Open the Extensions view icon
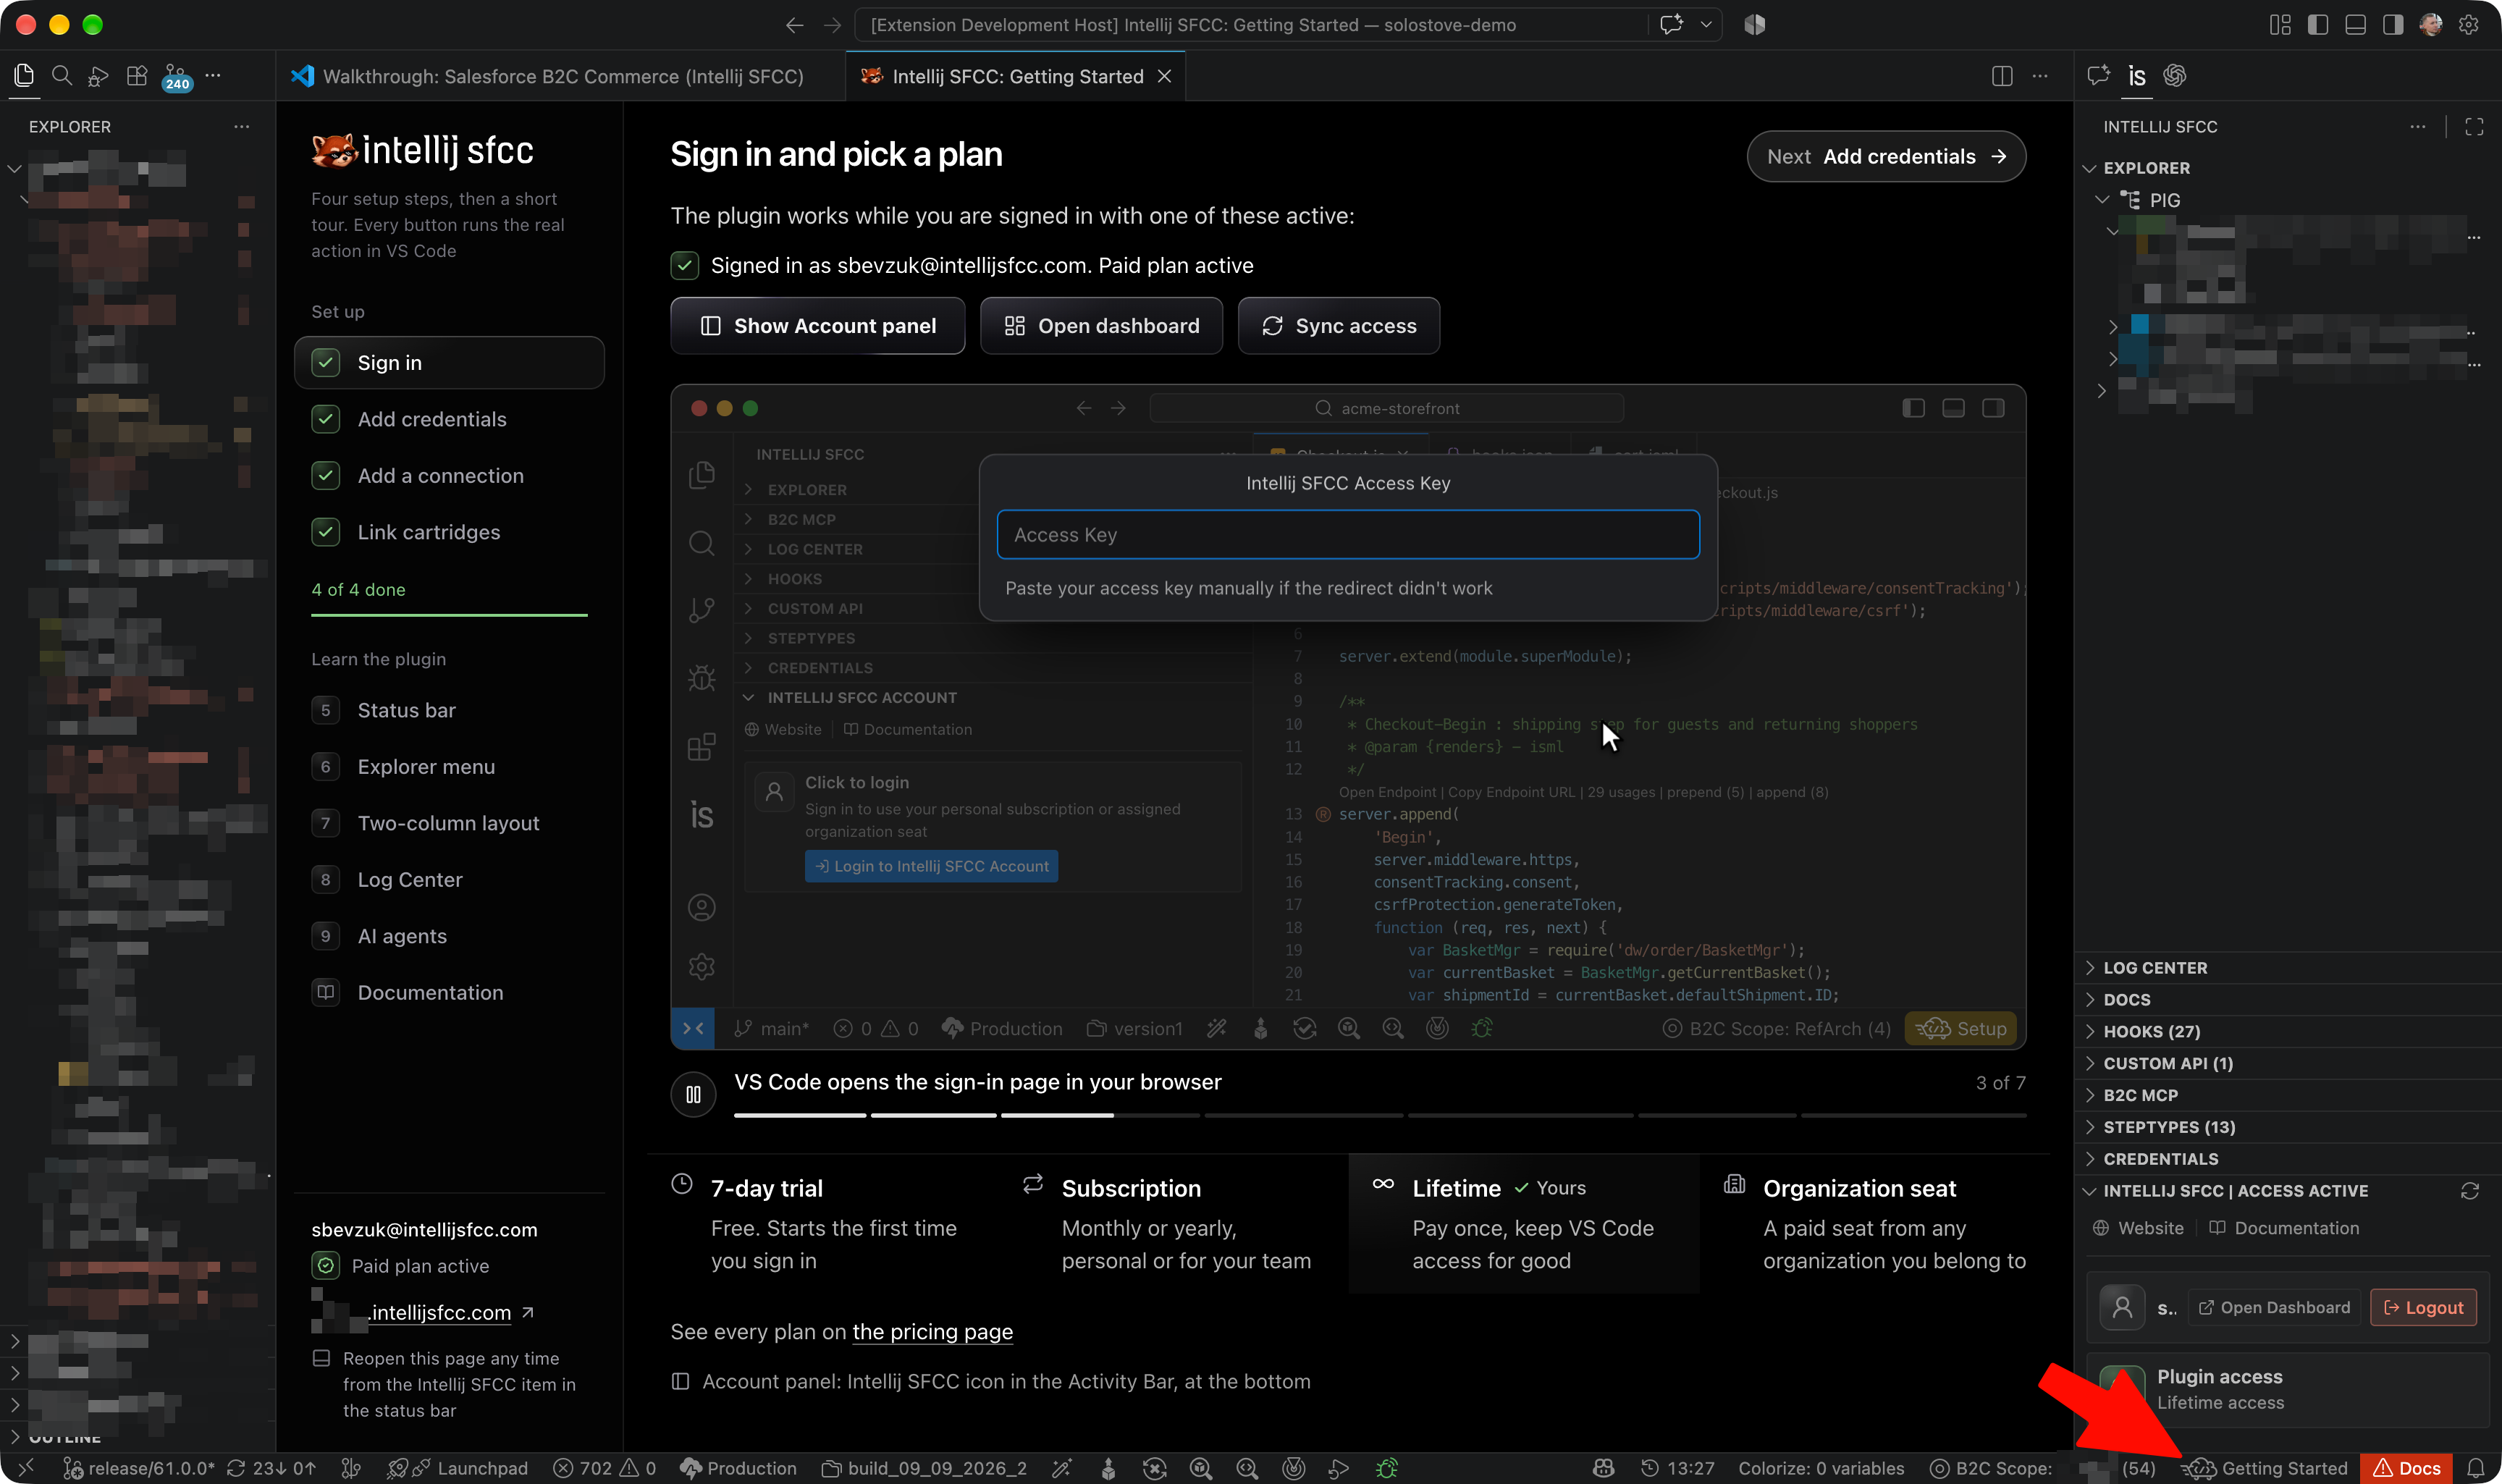This screenshot has height=1484, width=2502. pyautogui.click(x=137, y=76)
